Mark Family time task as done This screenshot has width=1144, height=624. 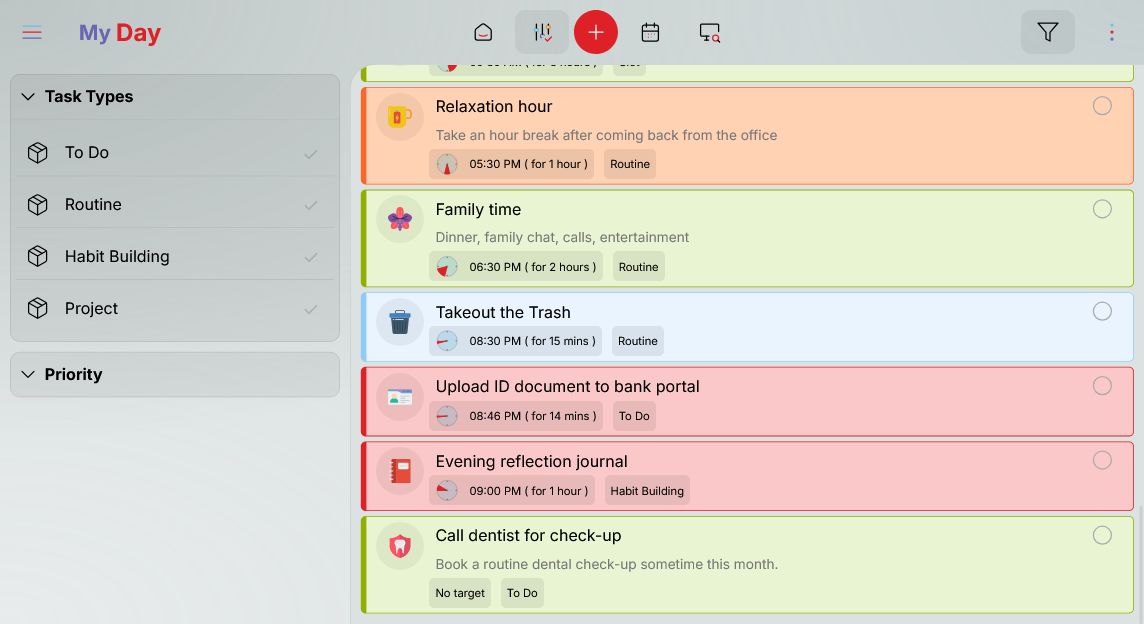click(x=1102, y=209)
